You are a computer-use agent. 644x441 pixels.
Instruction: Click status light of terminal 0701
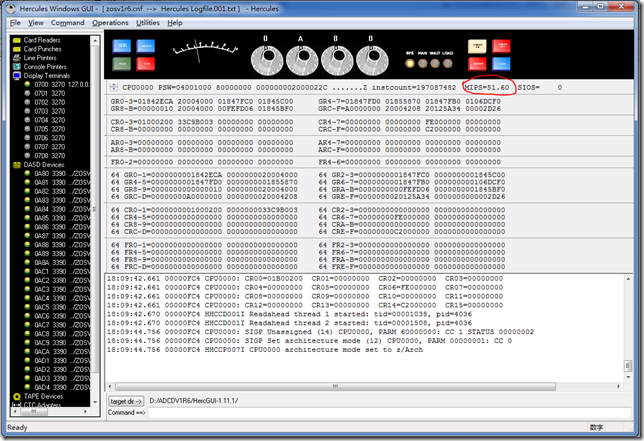coord(28,93)
